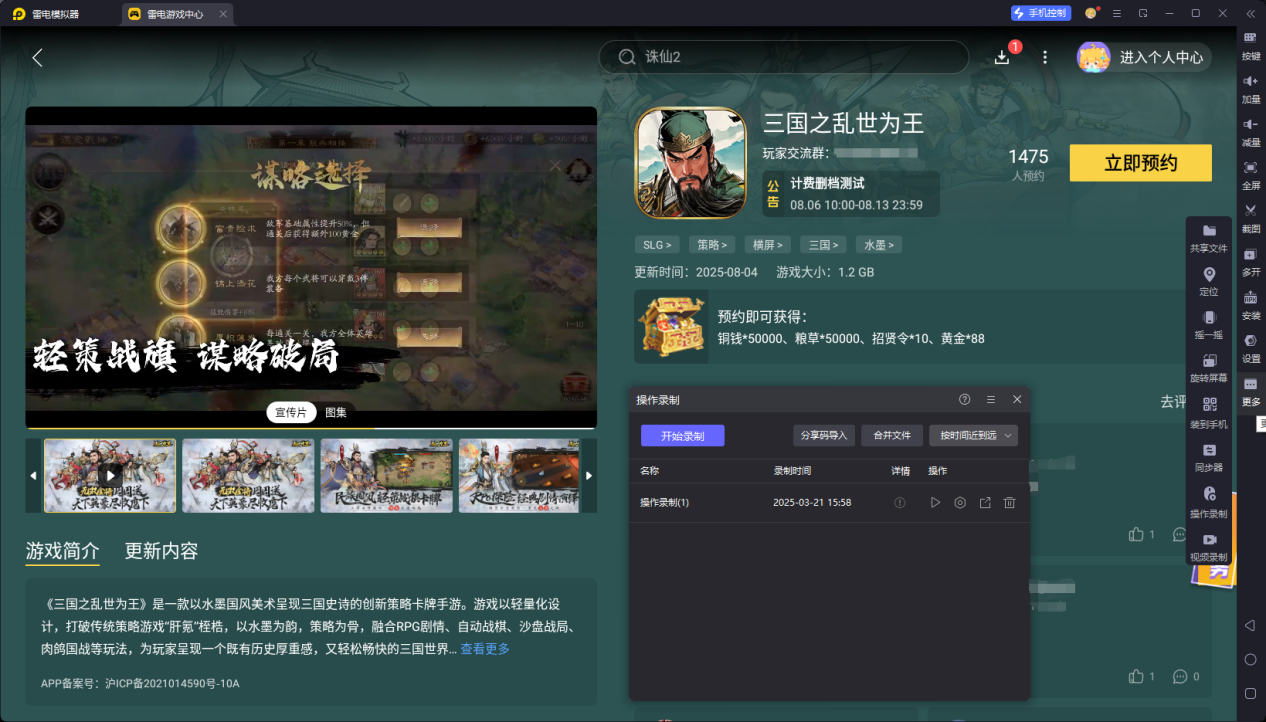Select the first video thumbnail with play icon

pos(110,476)
